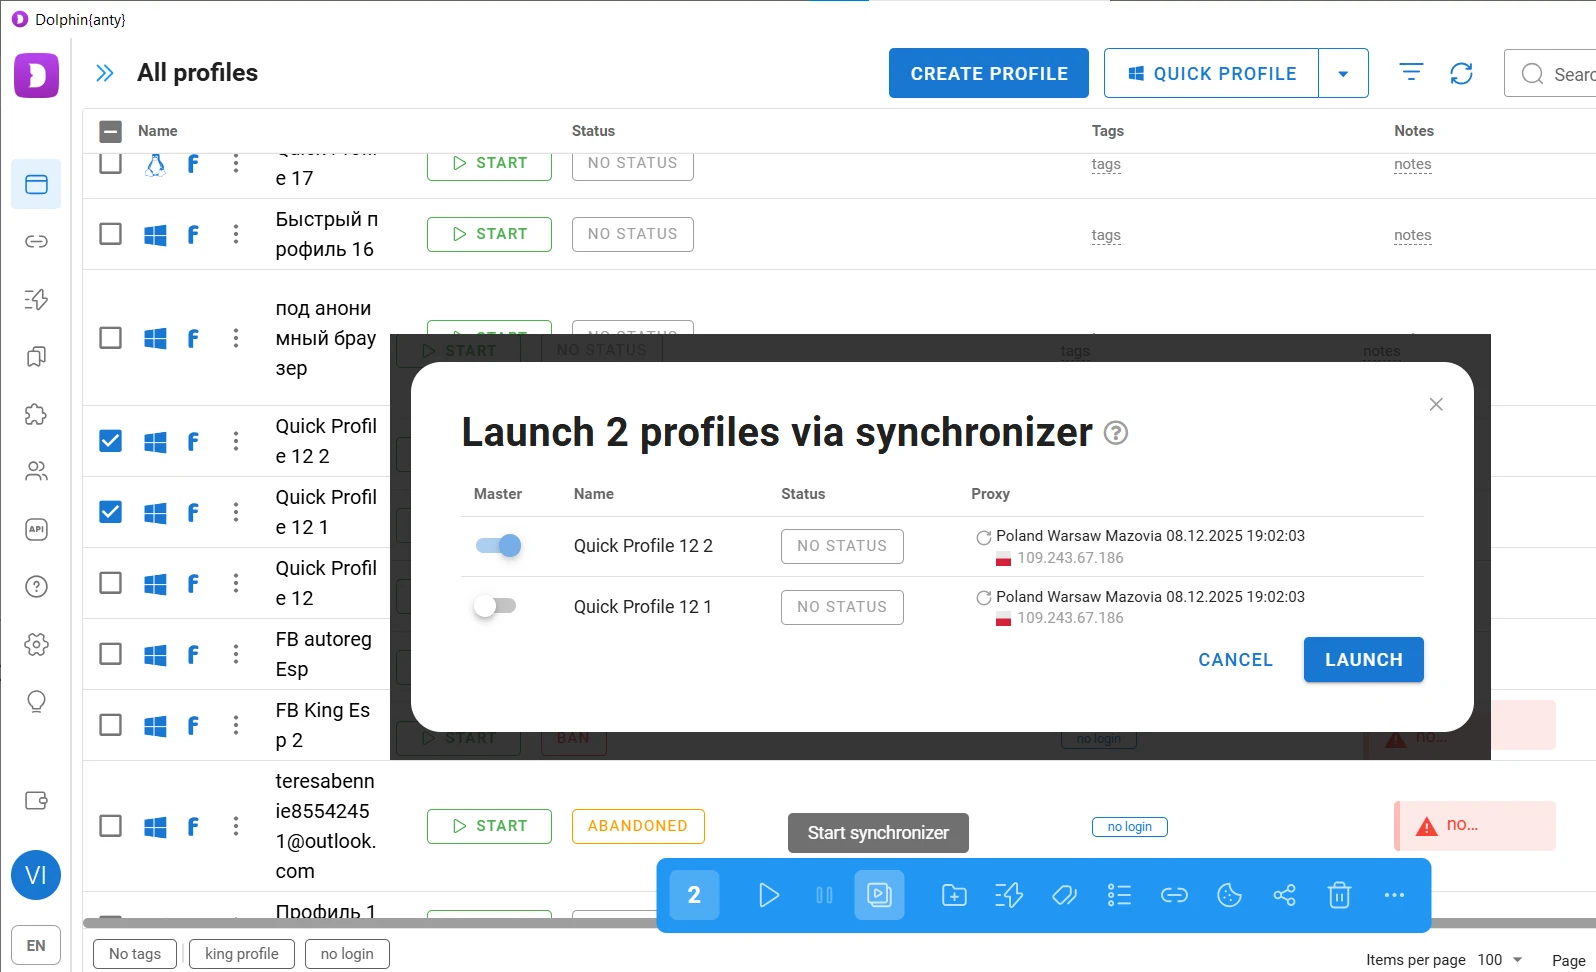Screen dimensions: 1596x972
Task: Open the wallet billing sidebar icon
Action: coord(36,800)
